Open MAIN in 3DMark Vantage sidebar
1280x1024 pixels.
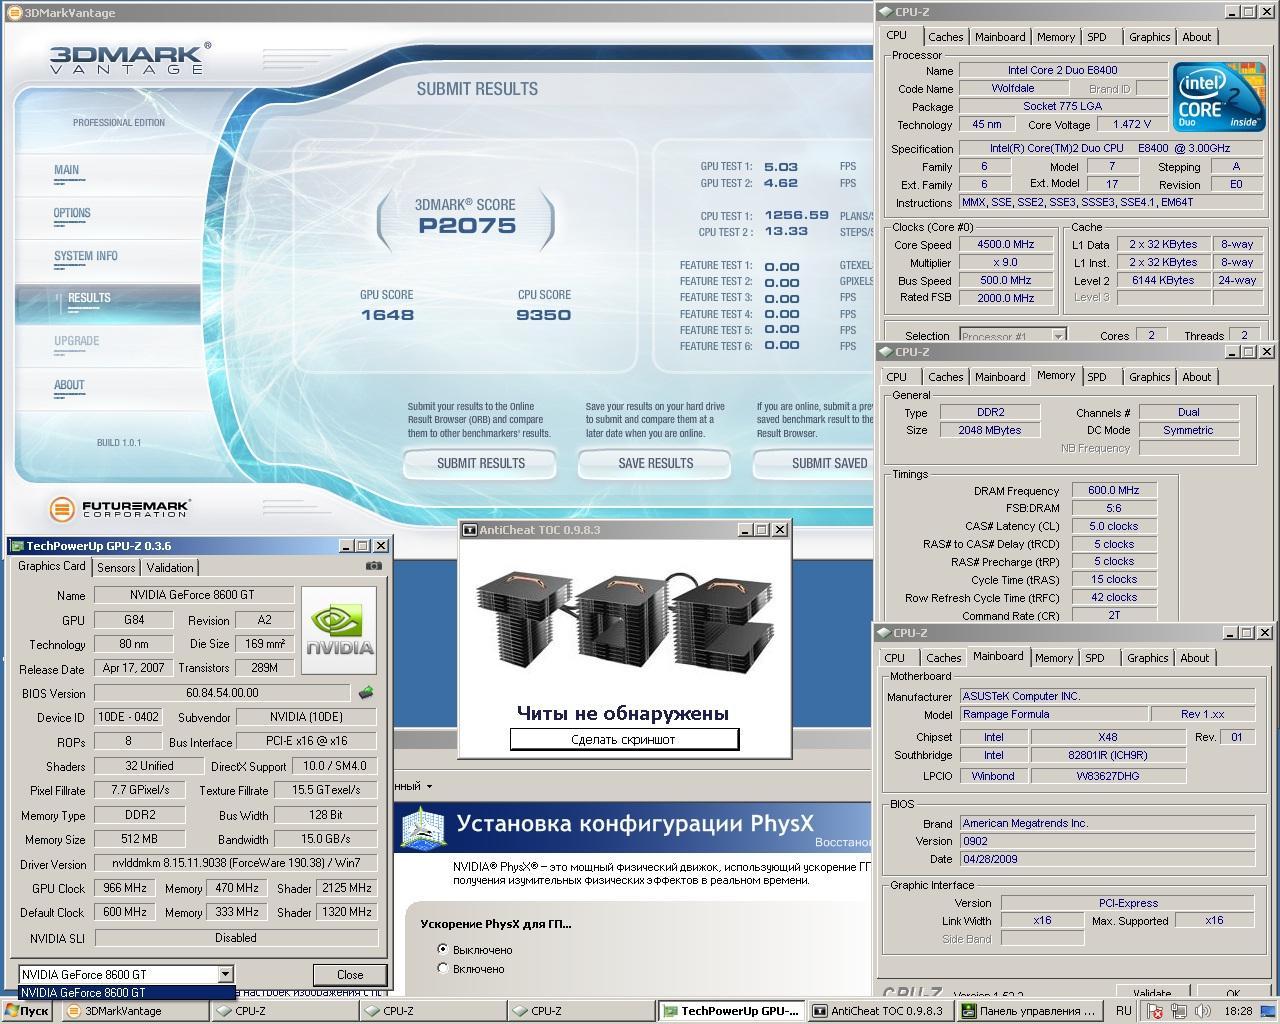[x=67, y=170]
